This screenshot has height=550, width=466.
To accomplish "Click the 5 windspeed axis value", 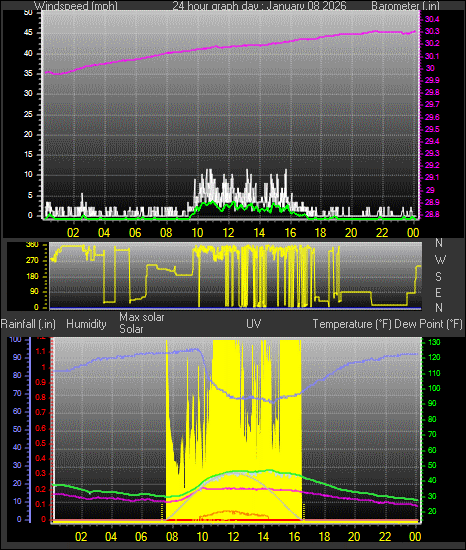I will (x=30, y=195).
